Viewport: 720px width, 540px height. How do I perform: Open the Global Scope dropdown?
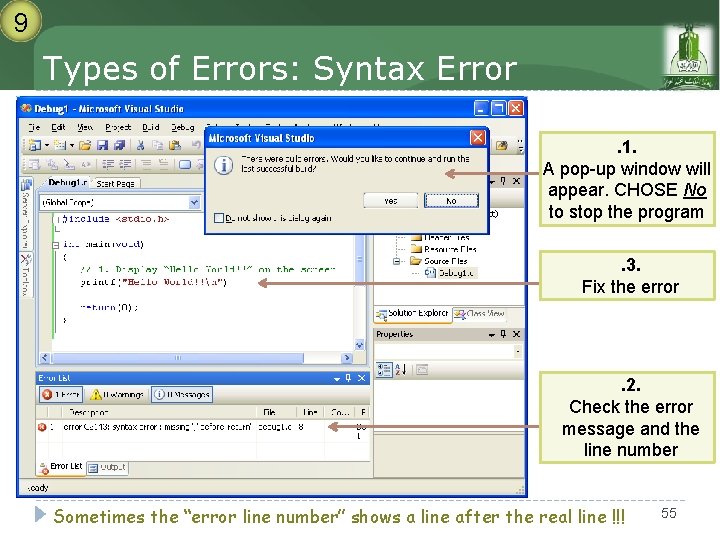194,202
